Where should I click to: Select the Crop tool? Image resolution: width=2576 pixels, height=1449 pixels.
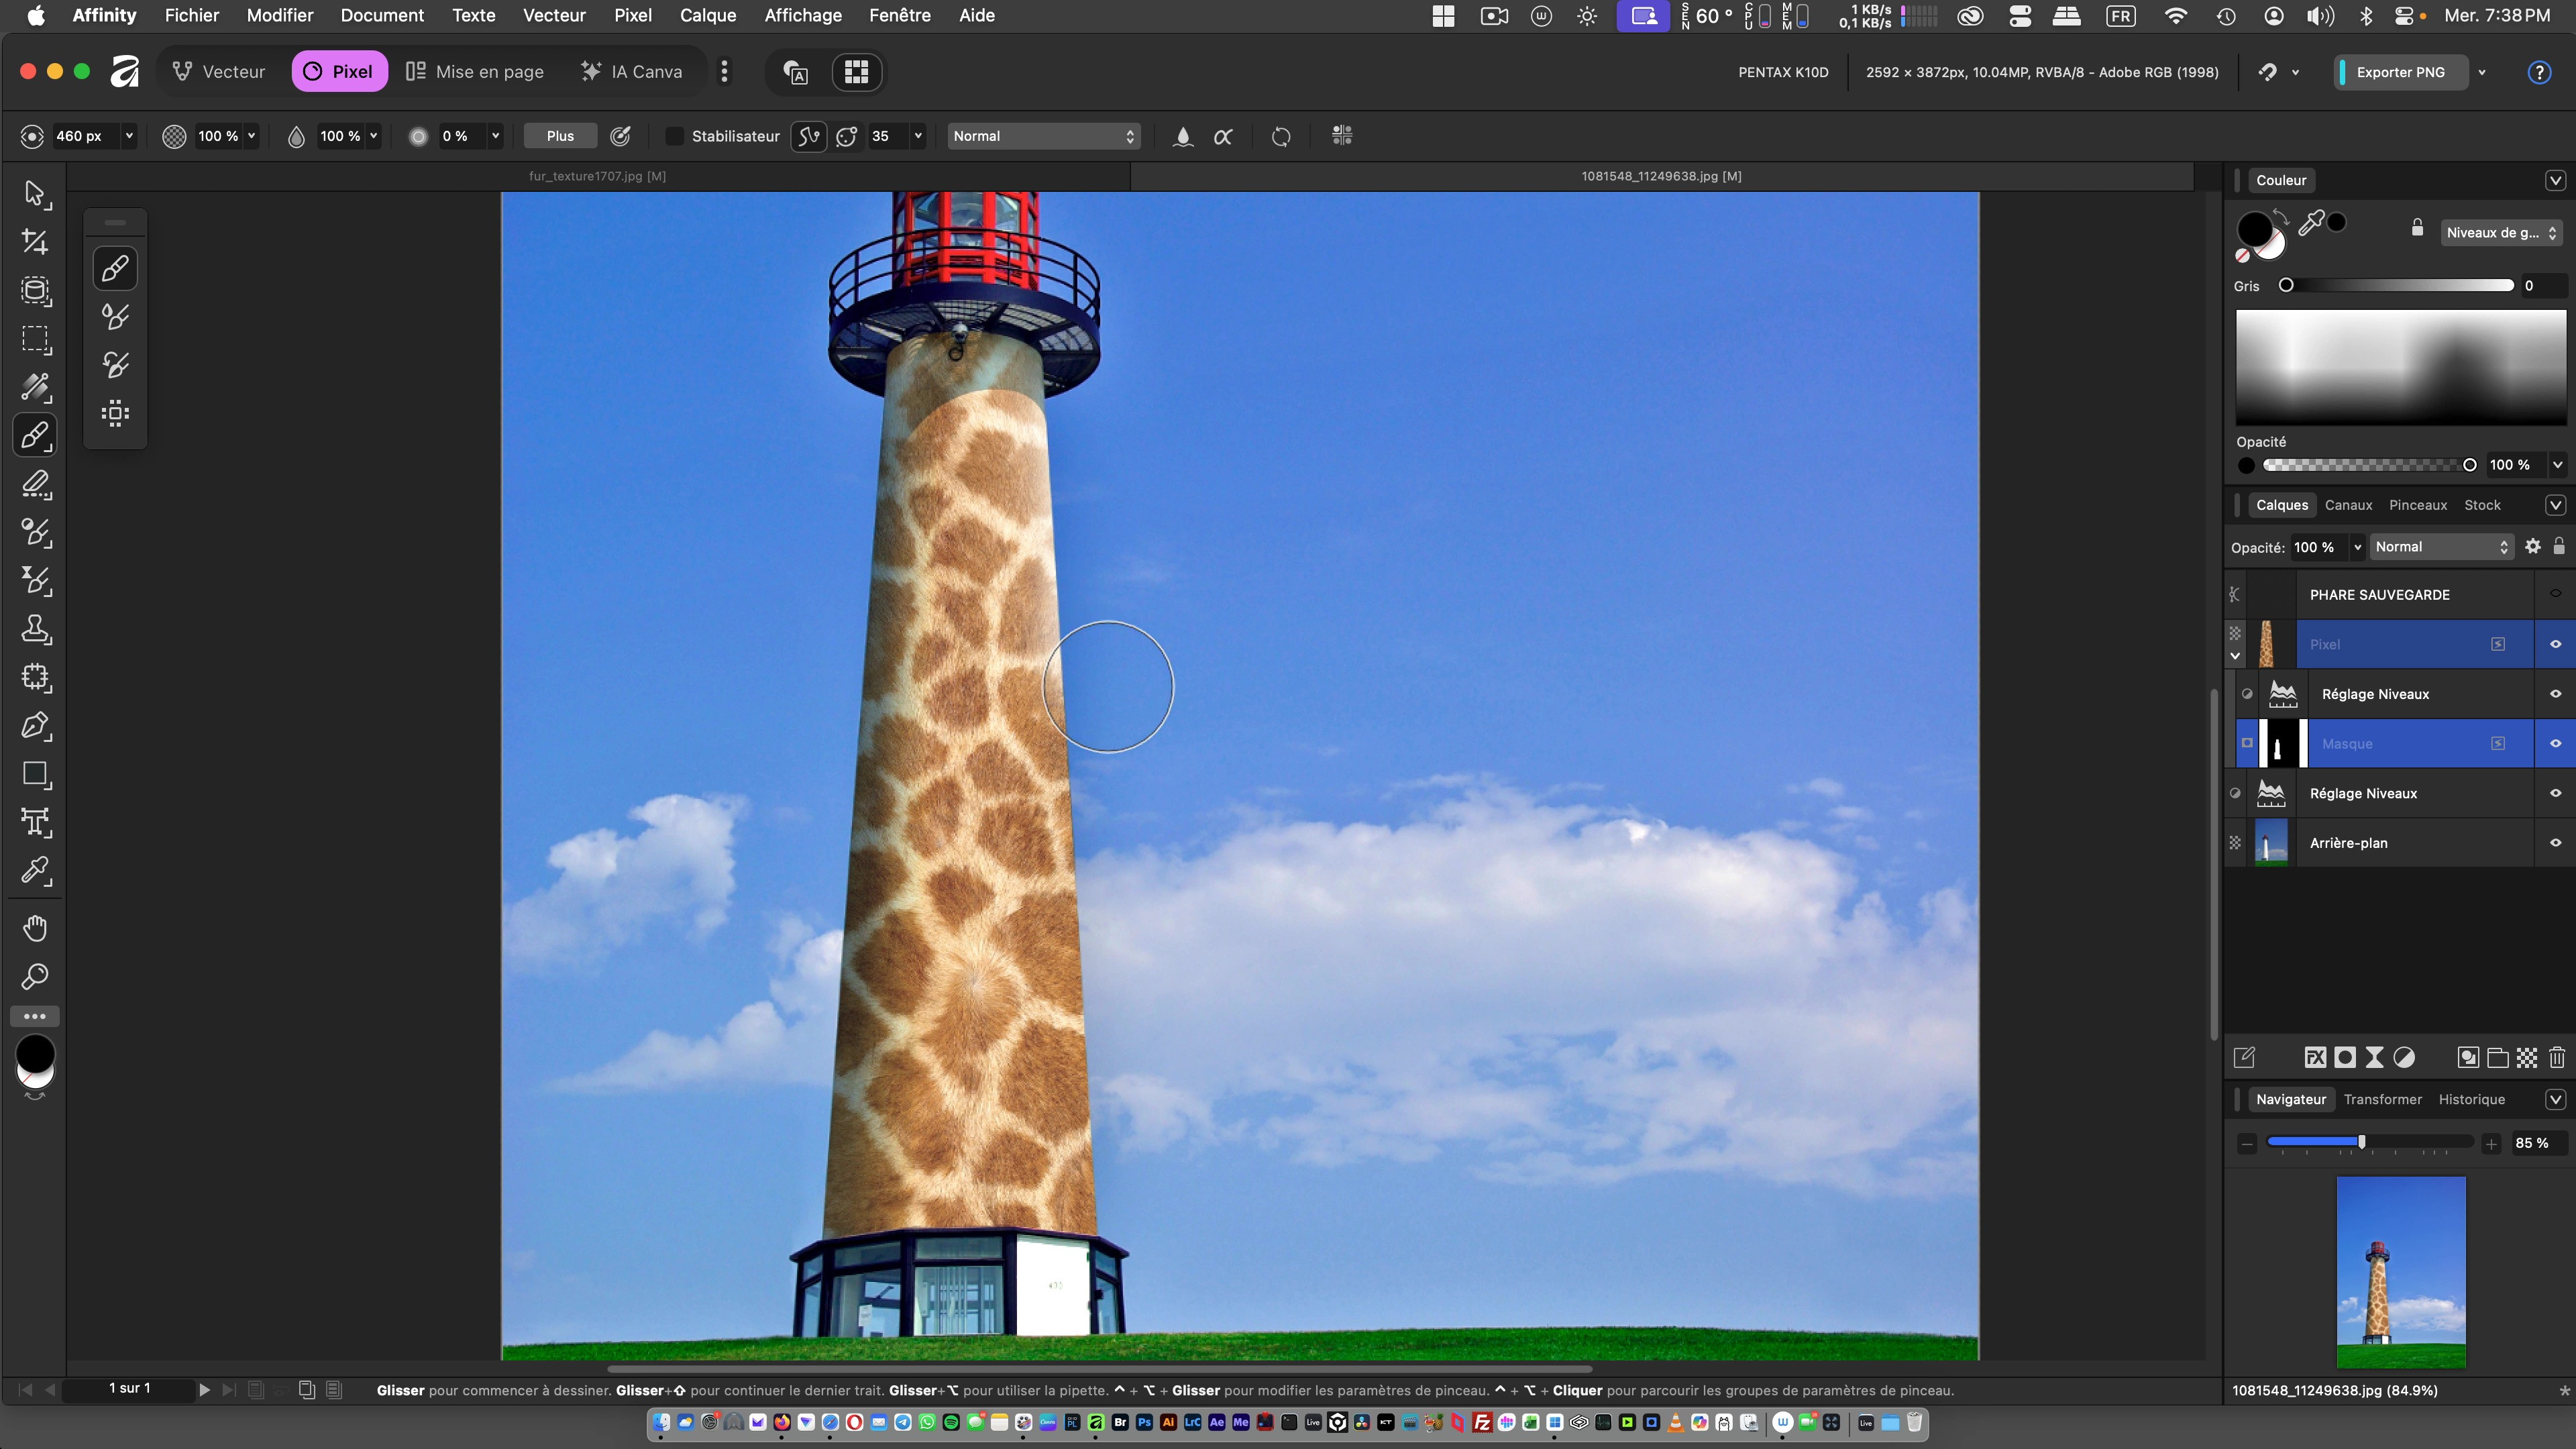35,242
